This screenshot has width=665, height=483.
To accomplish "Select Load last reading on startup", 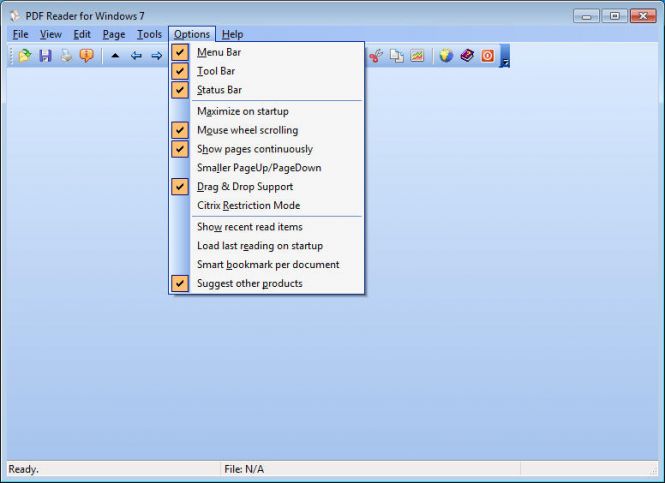I will coord(266,246).
